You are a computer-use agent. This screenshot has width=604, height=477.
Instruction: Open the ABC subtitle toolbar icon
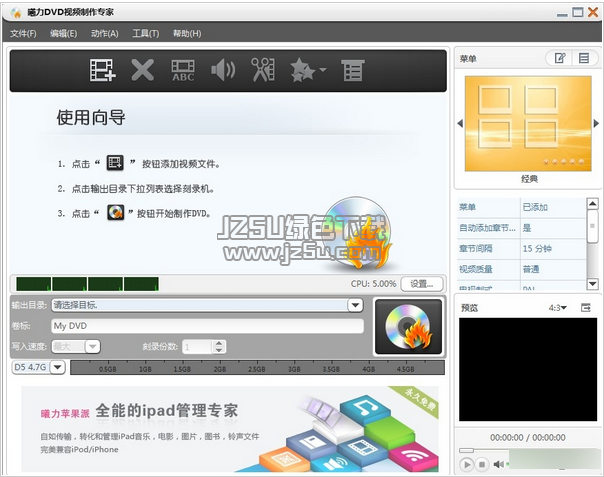tap(183, 71)
